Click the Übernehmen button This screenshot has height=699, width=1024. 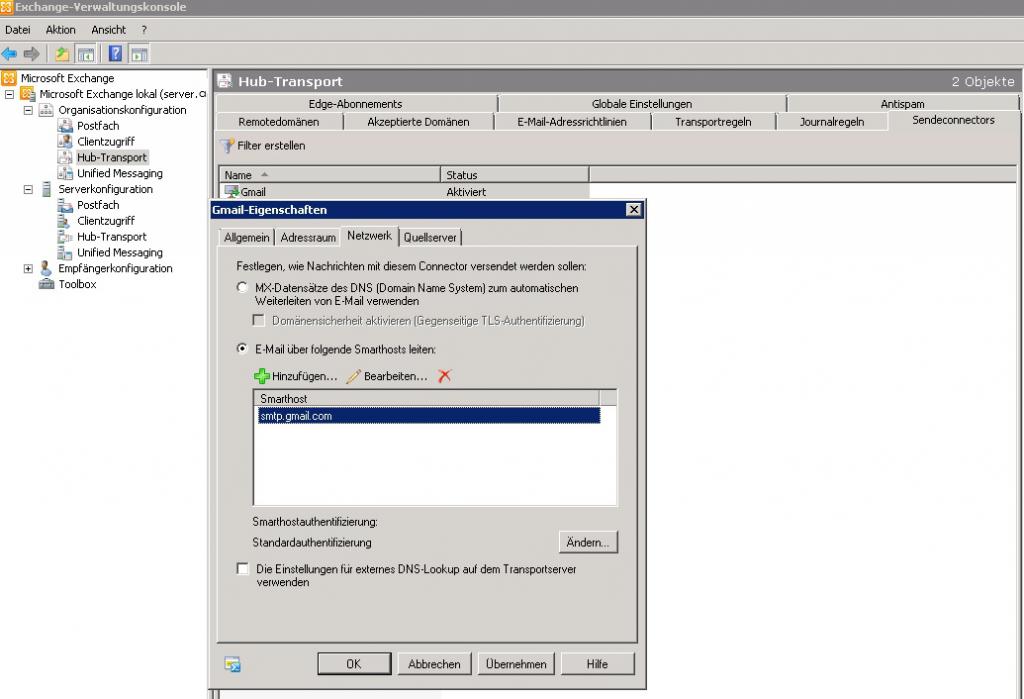[516, 664]
